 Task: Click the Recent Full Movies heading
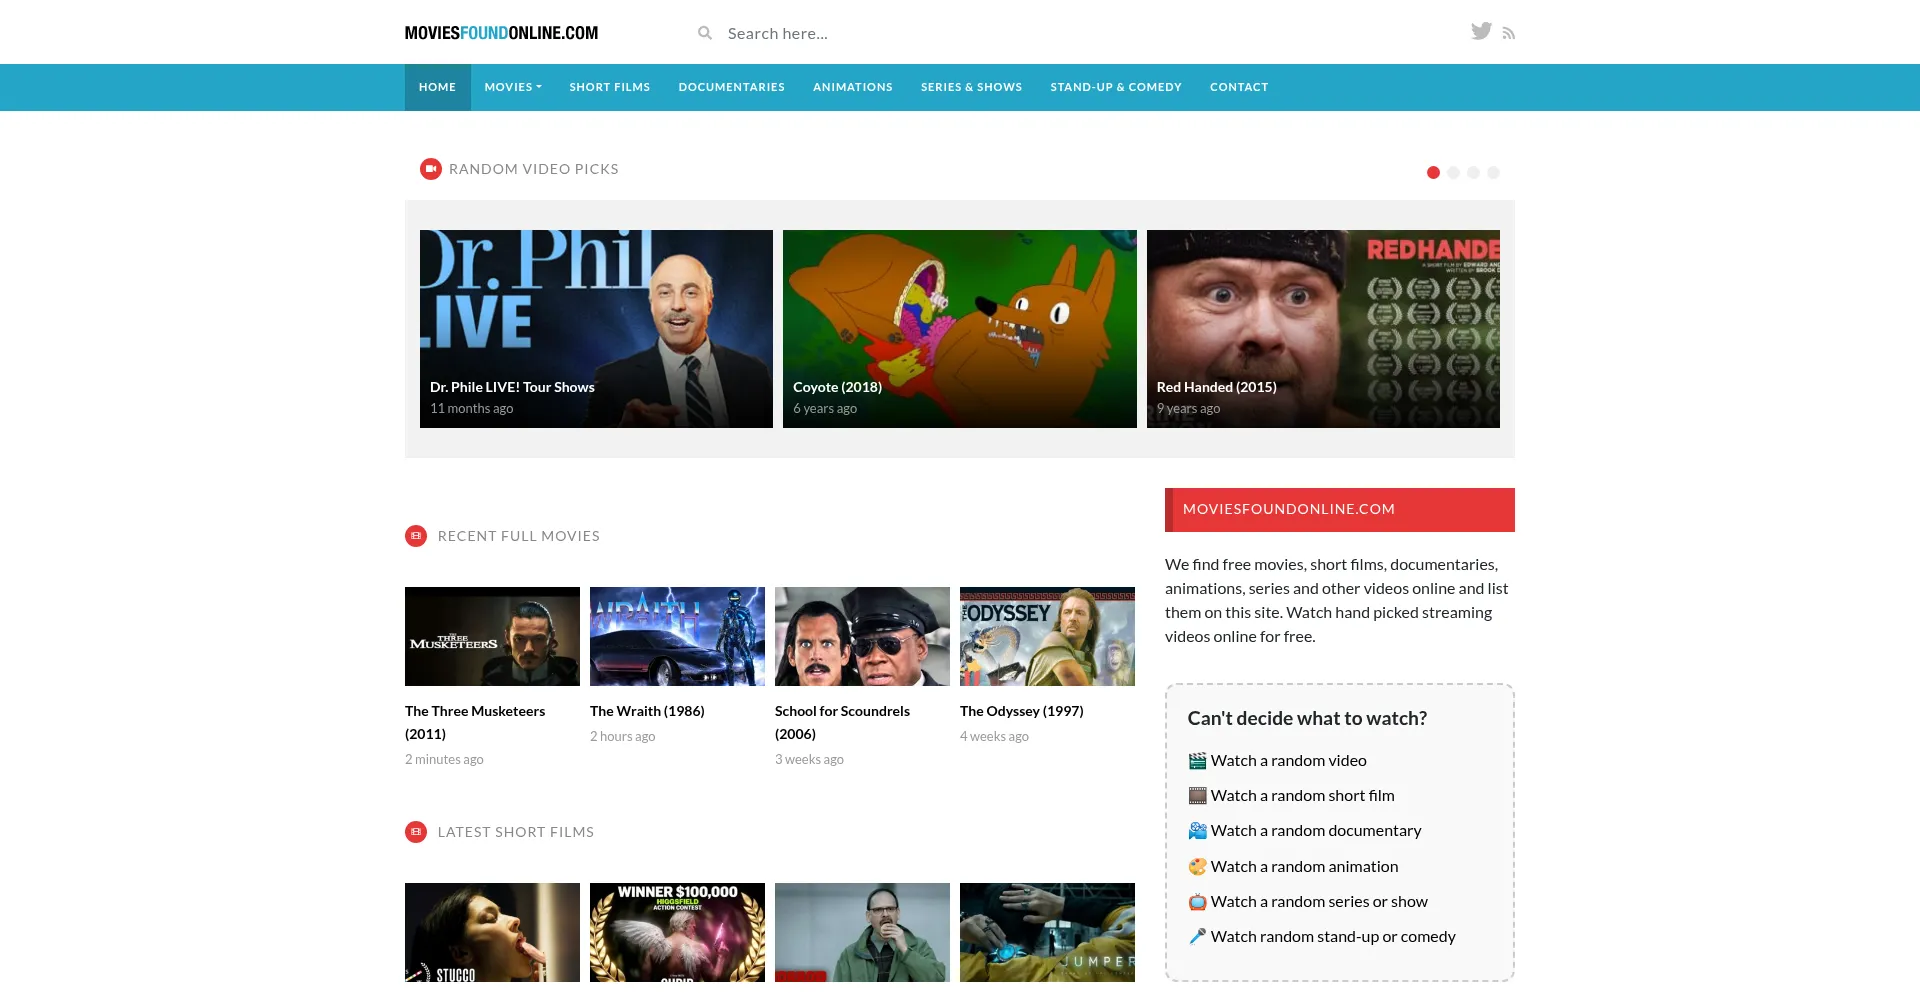pyautogui.click(x=519, y=536)
